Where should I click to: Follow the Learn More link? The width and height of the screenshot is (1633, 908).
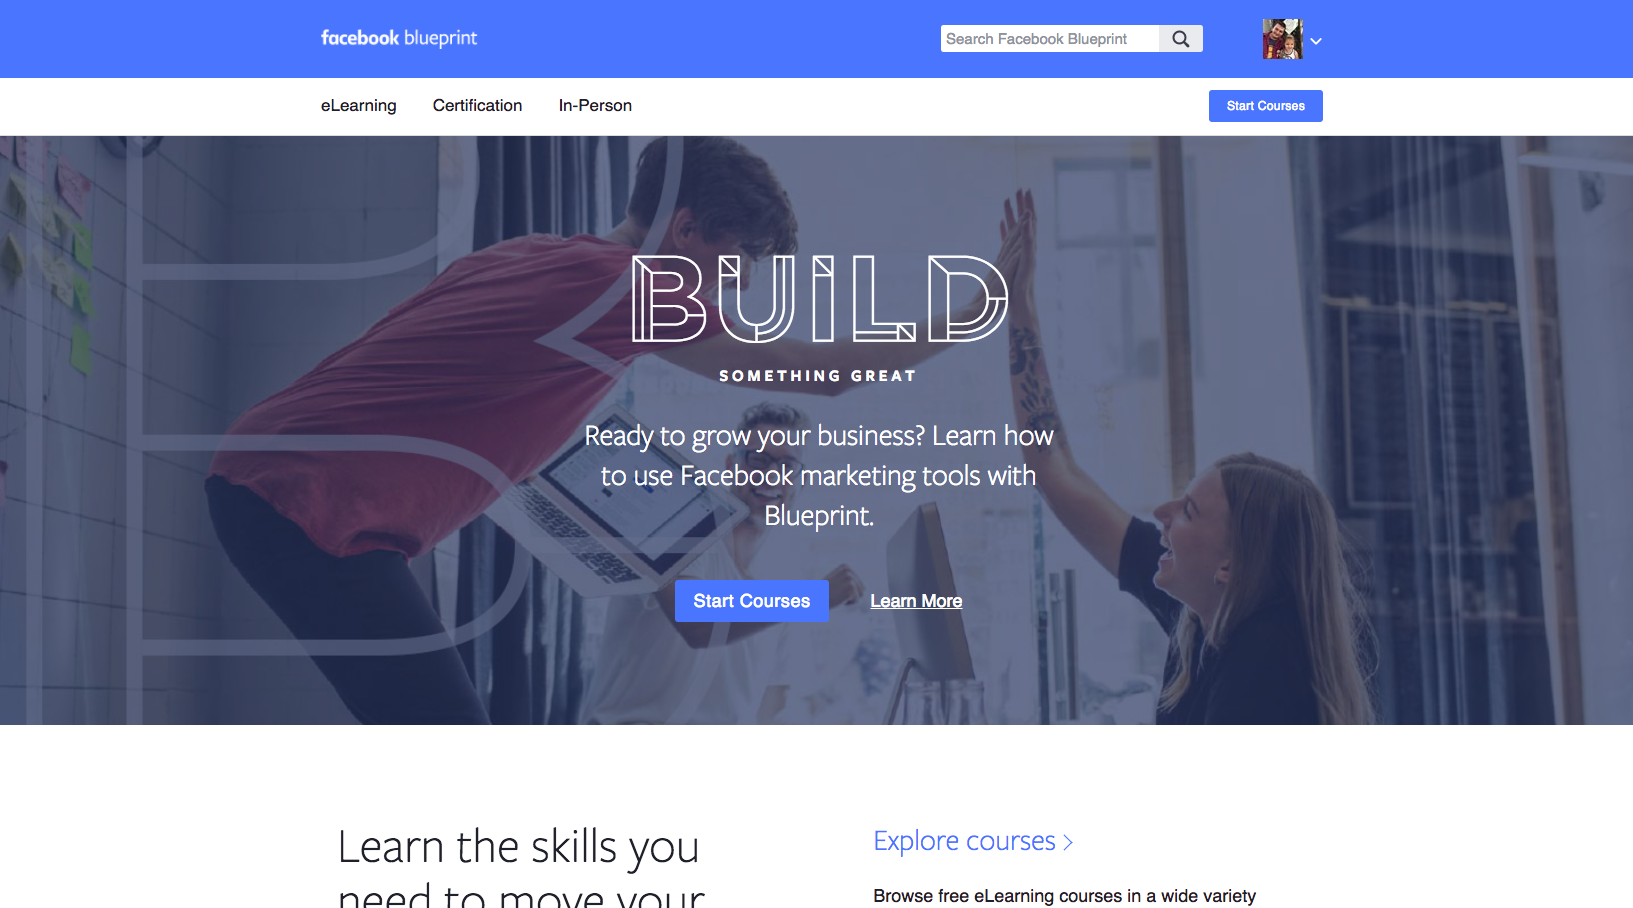tap(916, 601)
